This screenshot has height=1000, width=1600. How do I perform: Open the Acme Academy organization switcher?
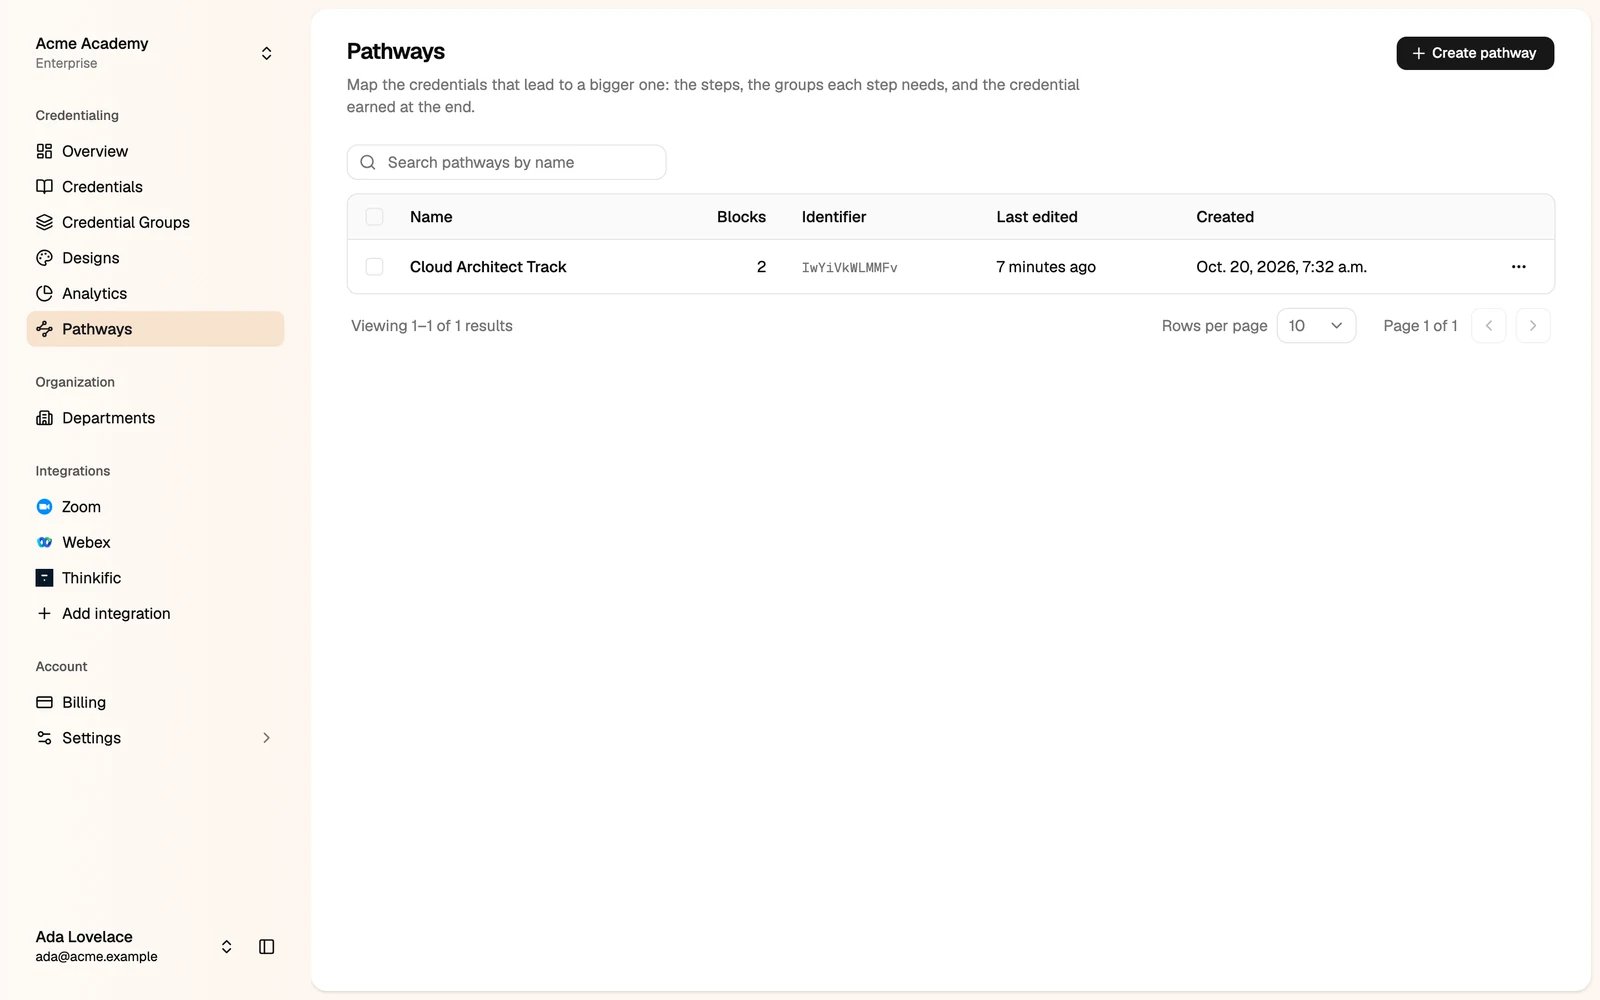click(x=155, y=53)
